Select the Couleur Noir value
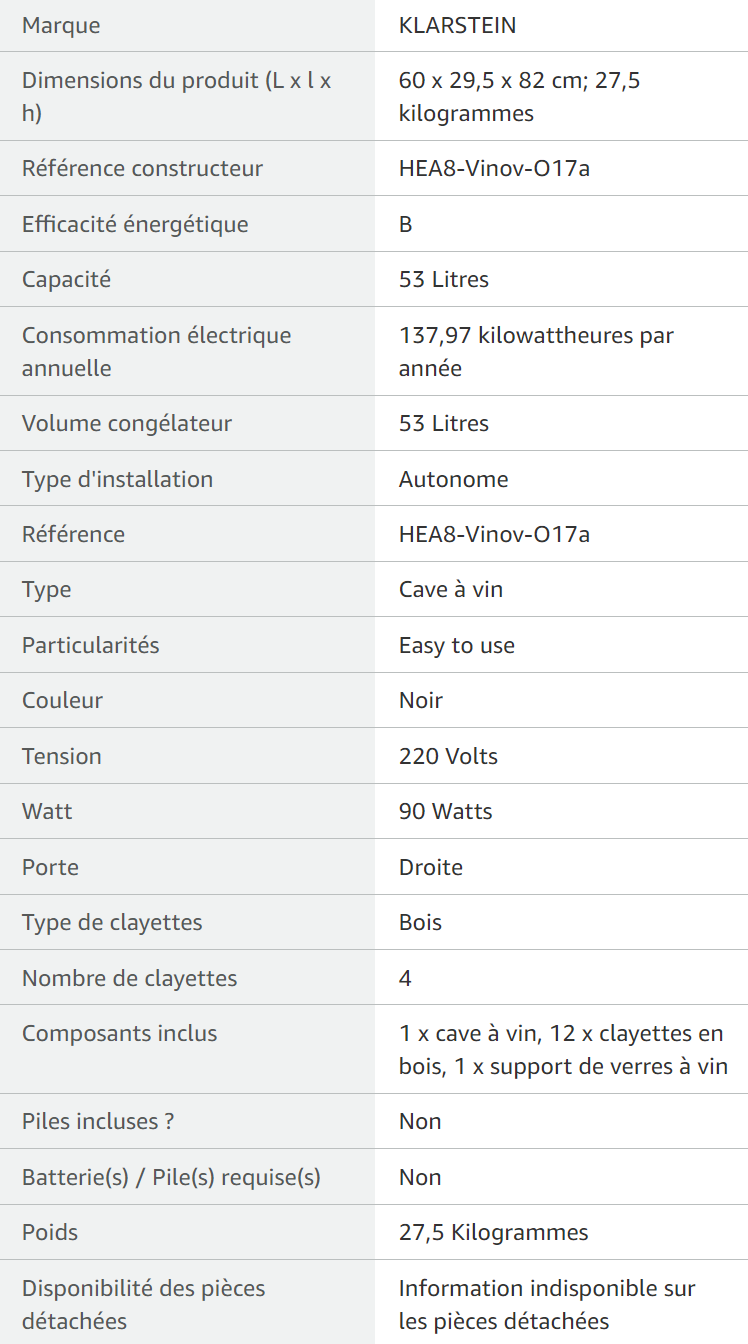This screenshot has width=748, height=1344. click(x=421, y=700)
